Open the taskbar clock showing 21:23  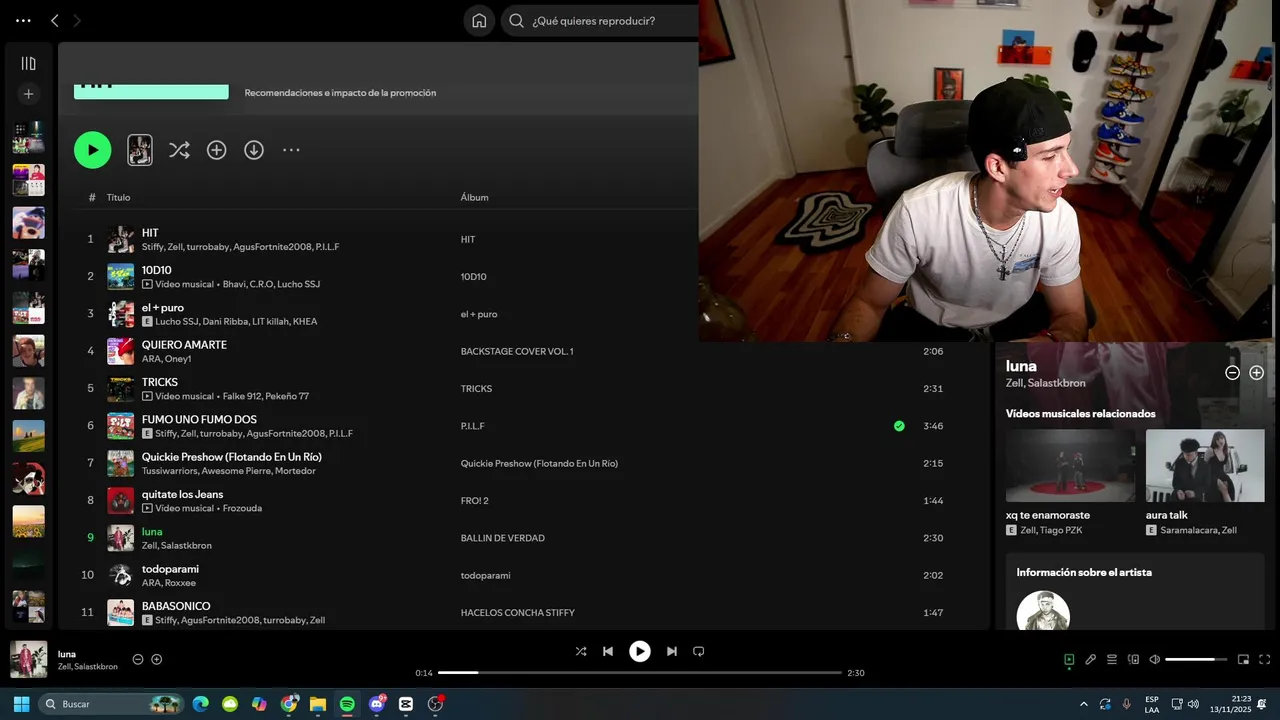tap(1230, 704)
